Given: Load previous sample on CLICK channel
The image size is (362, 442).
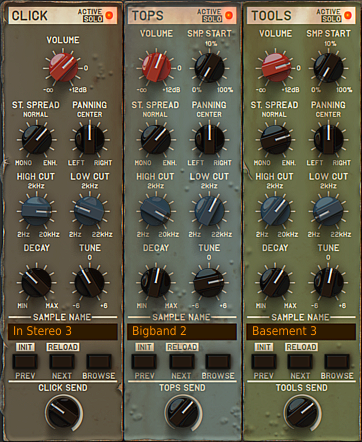Looking at the screenshot, I should coord(25,361).
